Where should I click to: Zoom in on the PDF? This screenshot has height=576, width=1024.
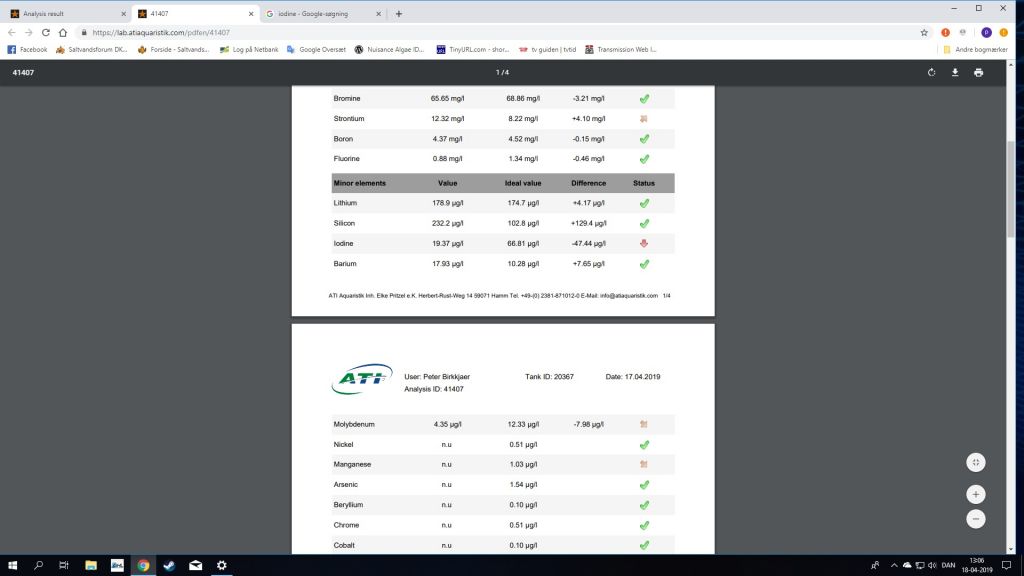pos(976,494)
